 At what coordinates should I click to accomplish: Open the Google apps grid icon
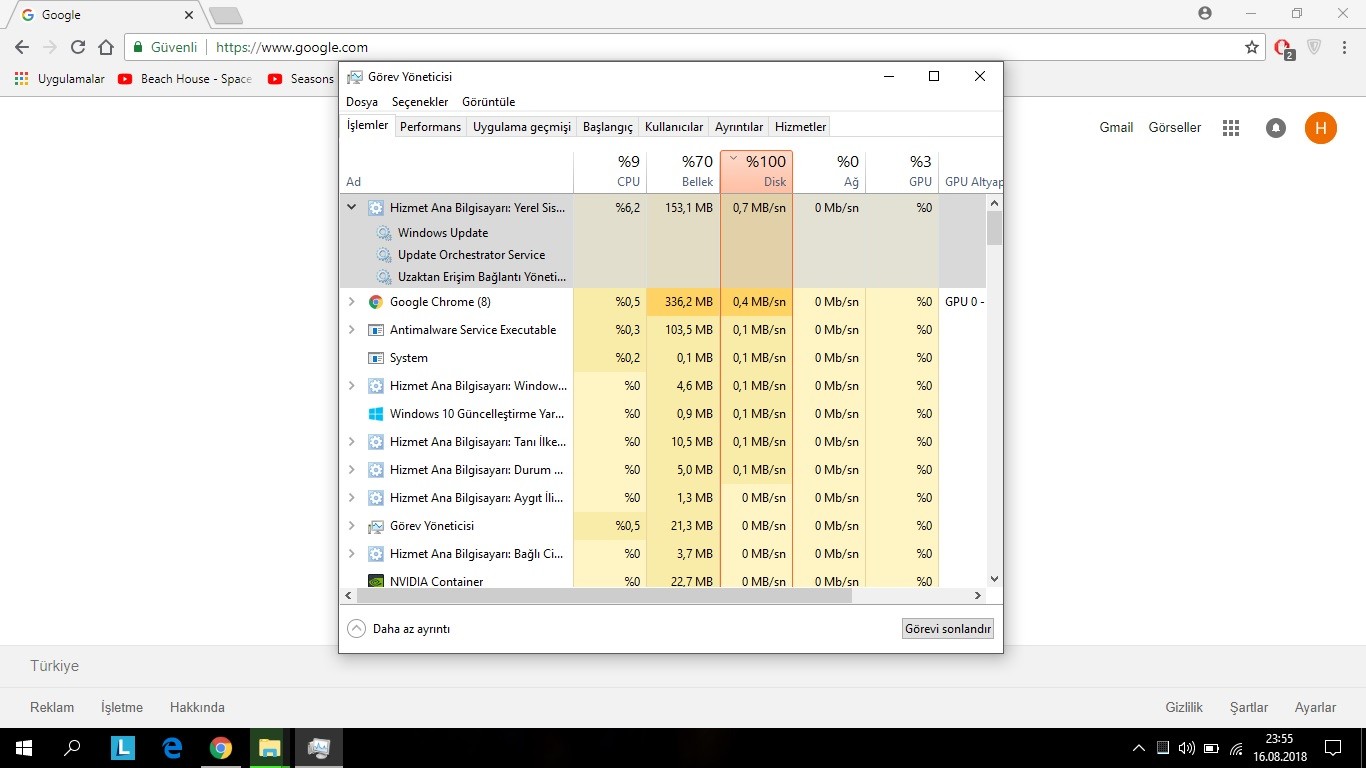point(1231,128)
